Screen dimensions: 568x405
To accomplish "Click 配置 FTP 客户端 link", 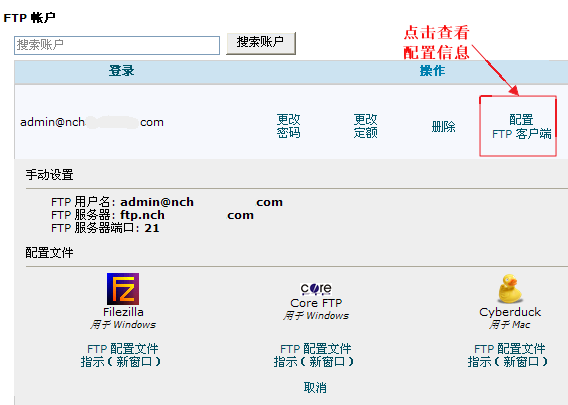I will (521, 126).
